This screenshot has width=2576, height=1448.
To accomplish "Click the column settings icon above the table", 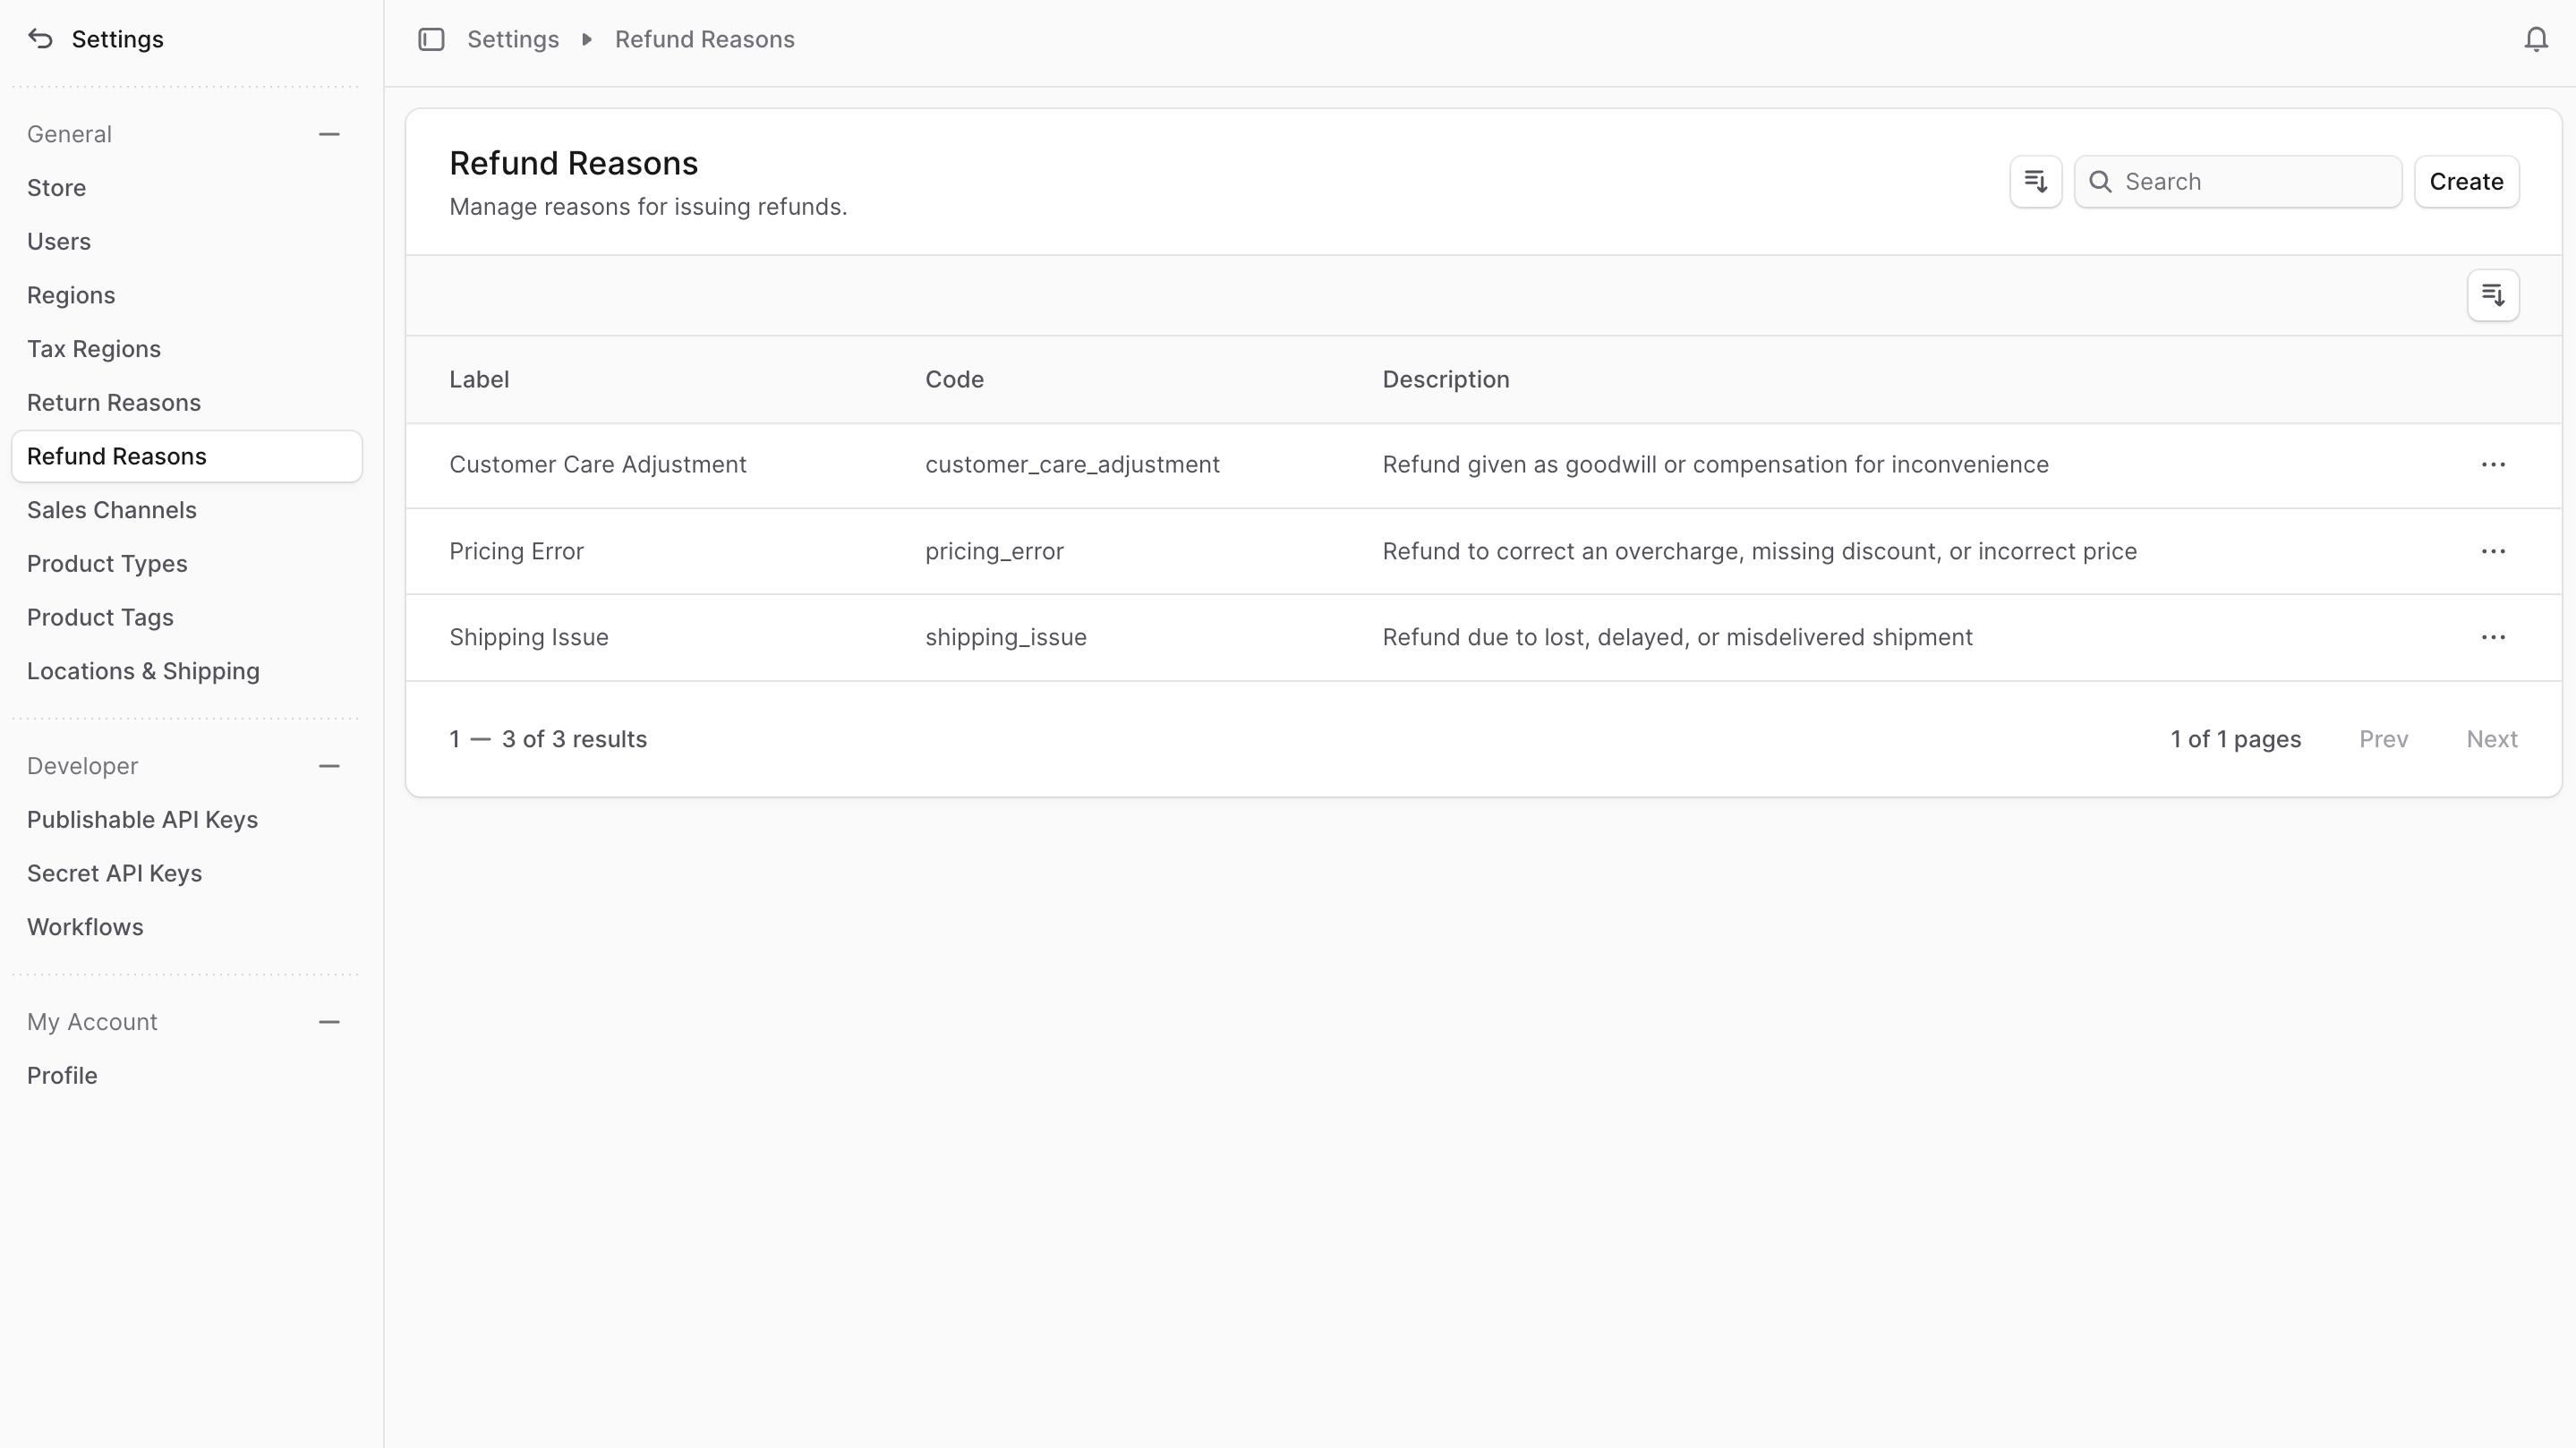I will tap(2493, 295).
